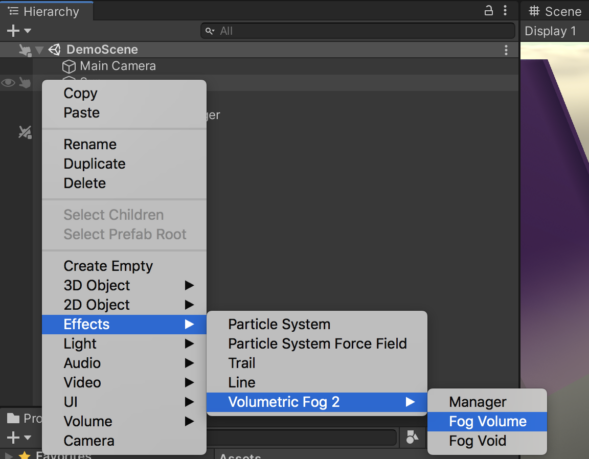Choose Delete from context menu

pyautogui.click(x=124, y=183)
